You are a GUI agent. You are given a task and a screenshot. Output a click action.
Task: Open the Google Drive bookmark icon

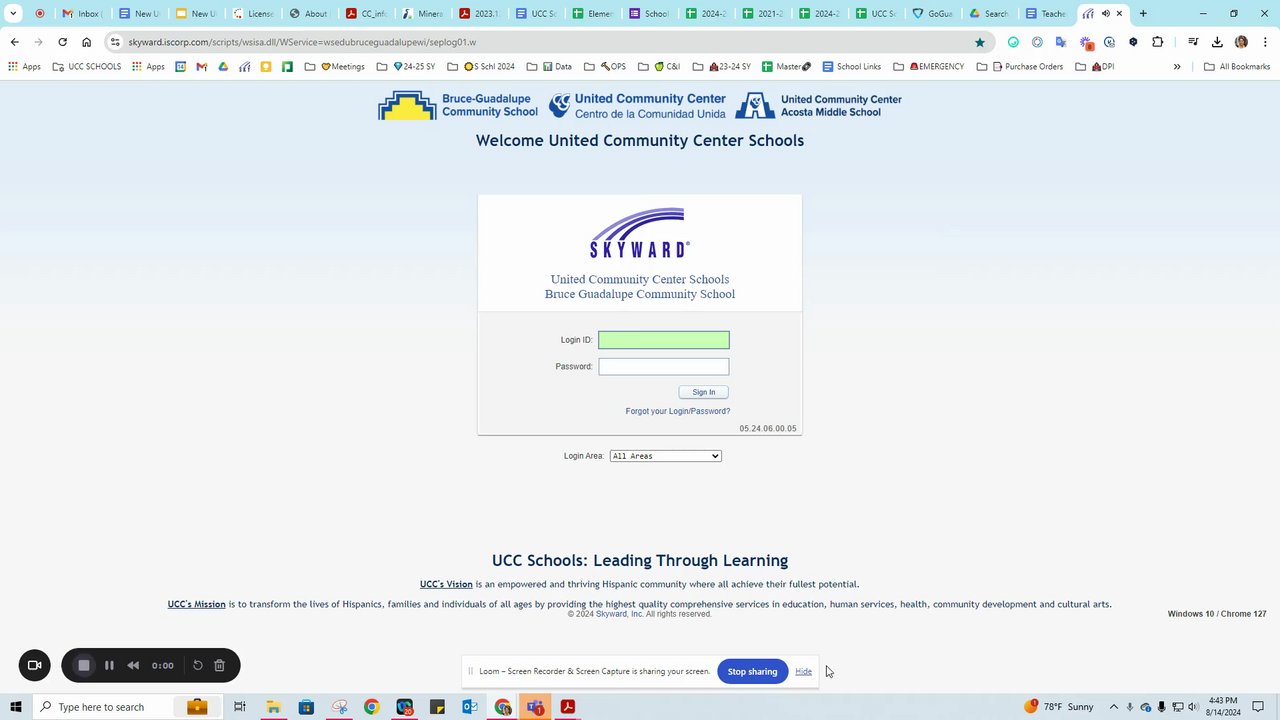pos(223,67)
